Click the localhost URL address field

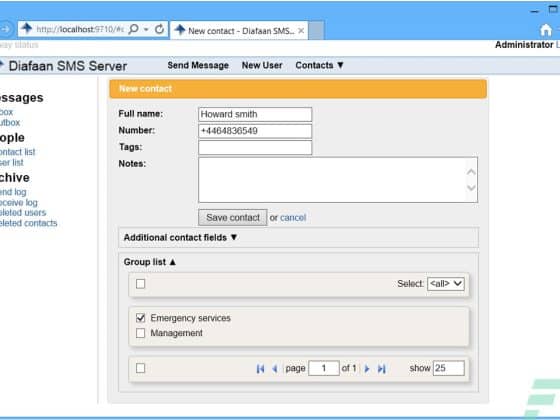[x=80, y=29]
